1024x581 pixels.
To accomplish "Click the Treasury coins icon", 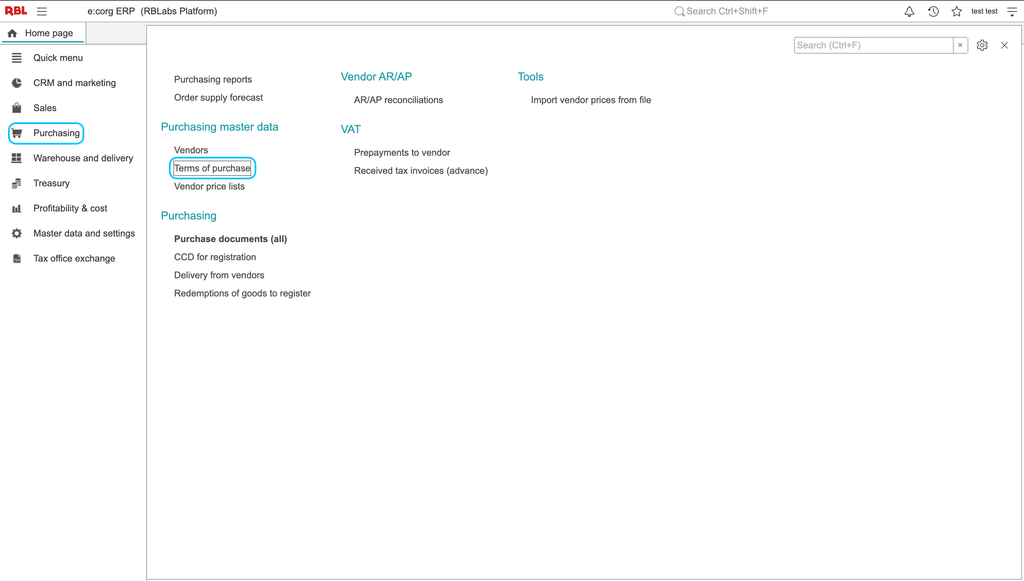I will point(17,183).
